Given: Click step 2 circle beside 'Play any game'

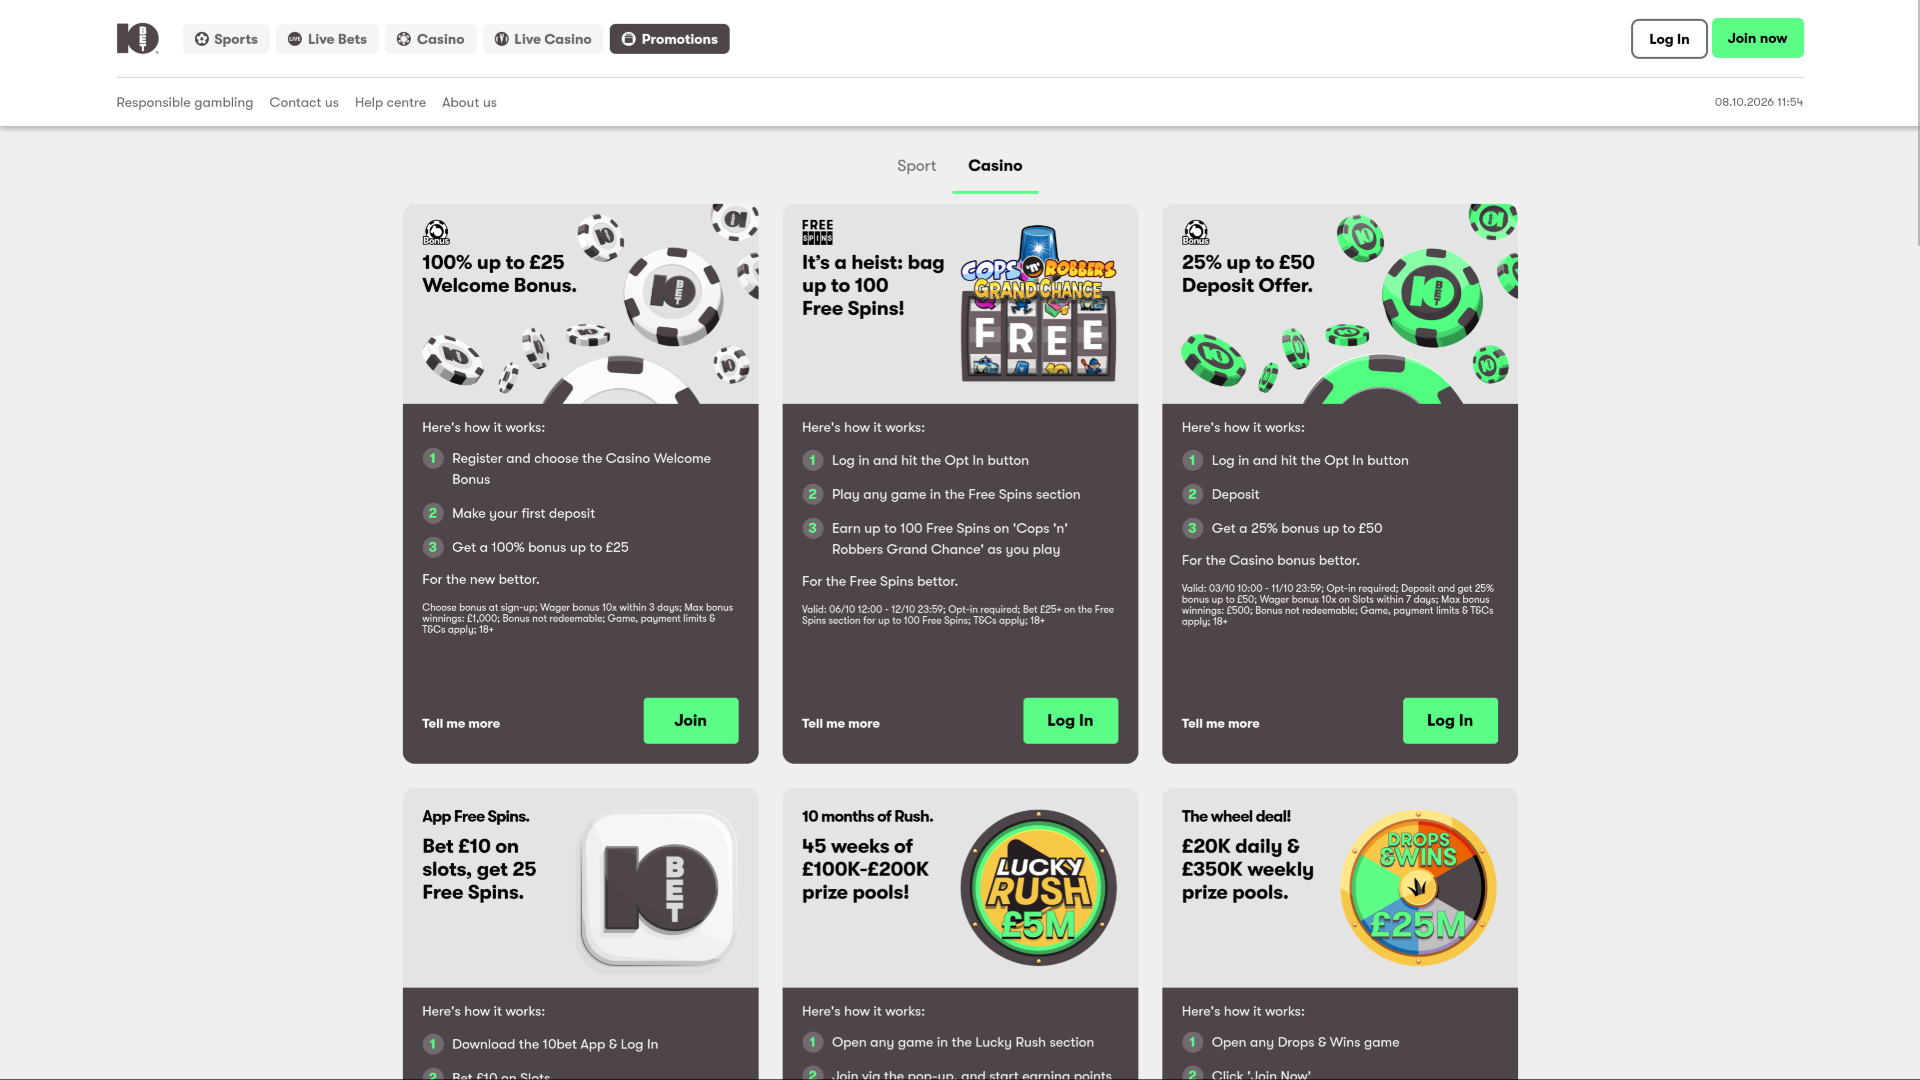Looking at the screenshot, I should (812, 495).
